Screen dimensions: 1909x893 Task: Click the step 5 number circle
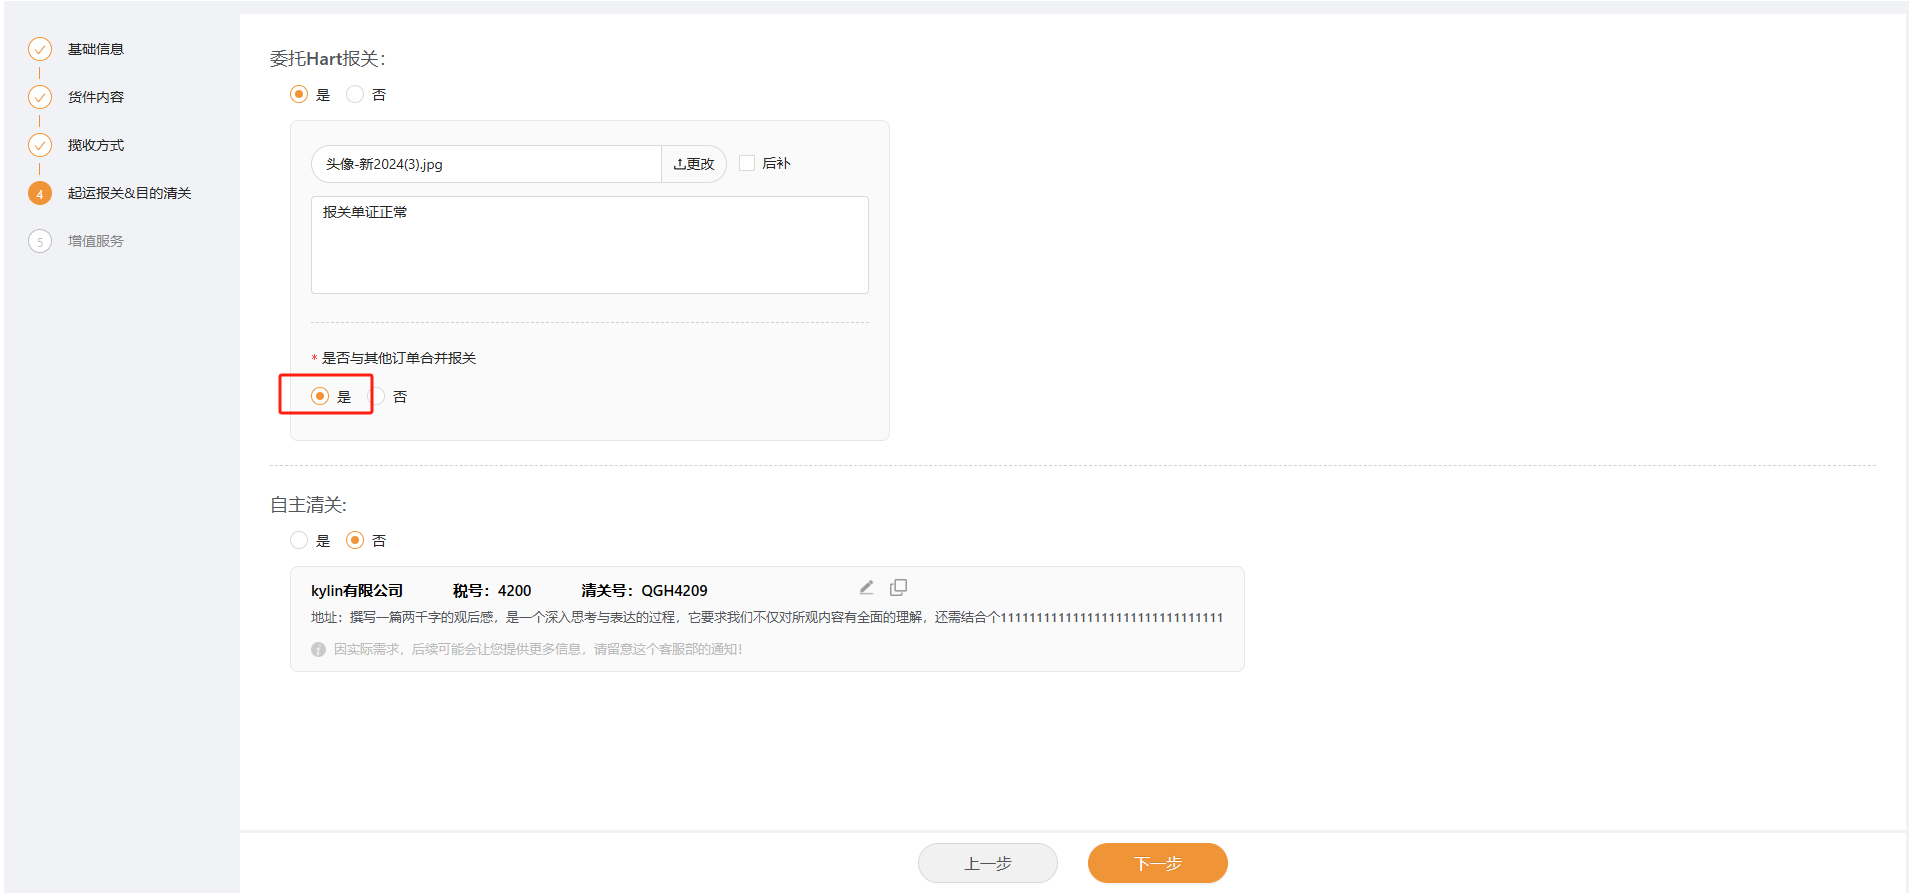pos(40,241)
